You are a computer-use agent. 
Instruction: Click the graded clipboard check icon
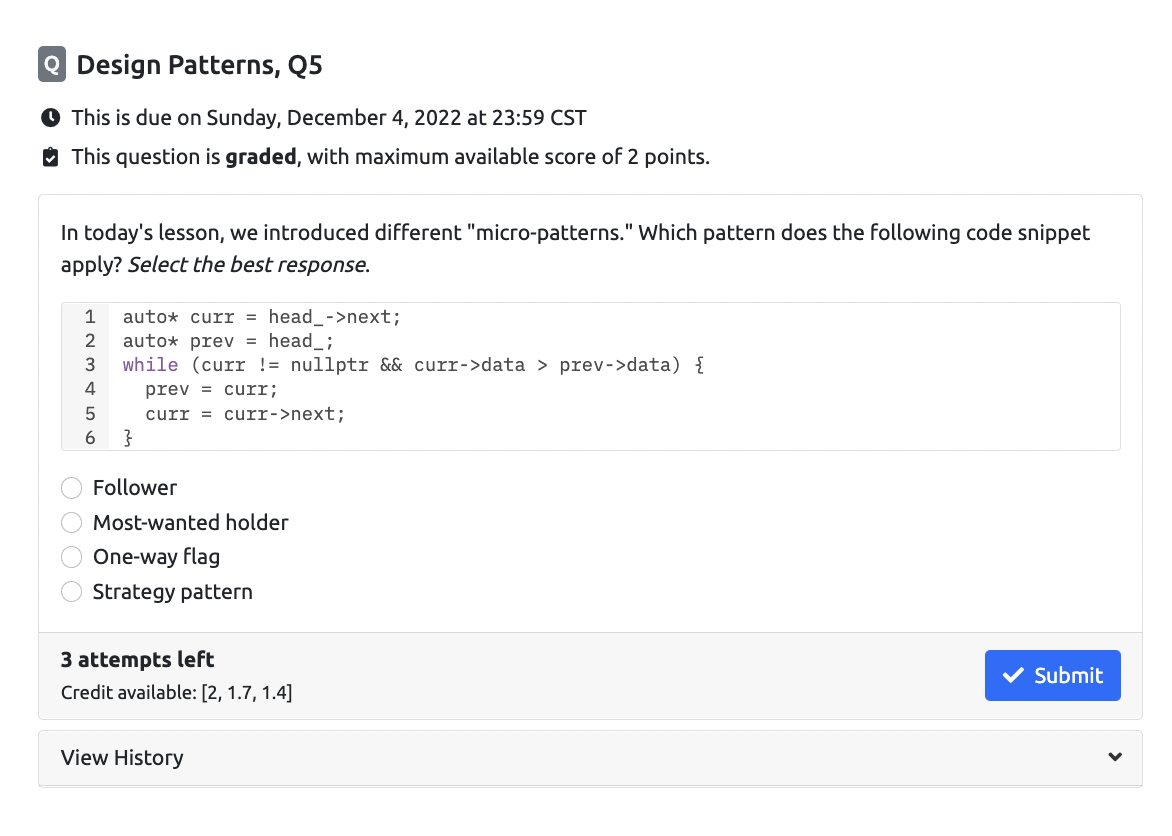(50, 157)
